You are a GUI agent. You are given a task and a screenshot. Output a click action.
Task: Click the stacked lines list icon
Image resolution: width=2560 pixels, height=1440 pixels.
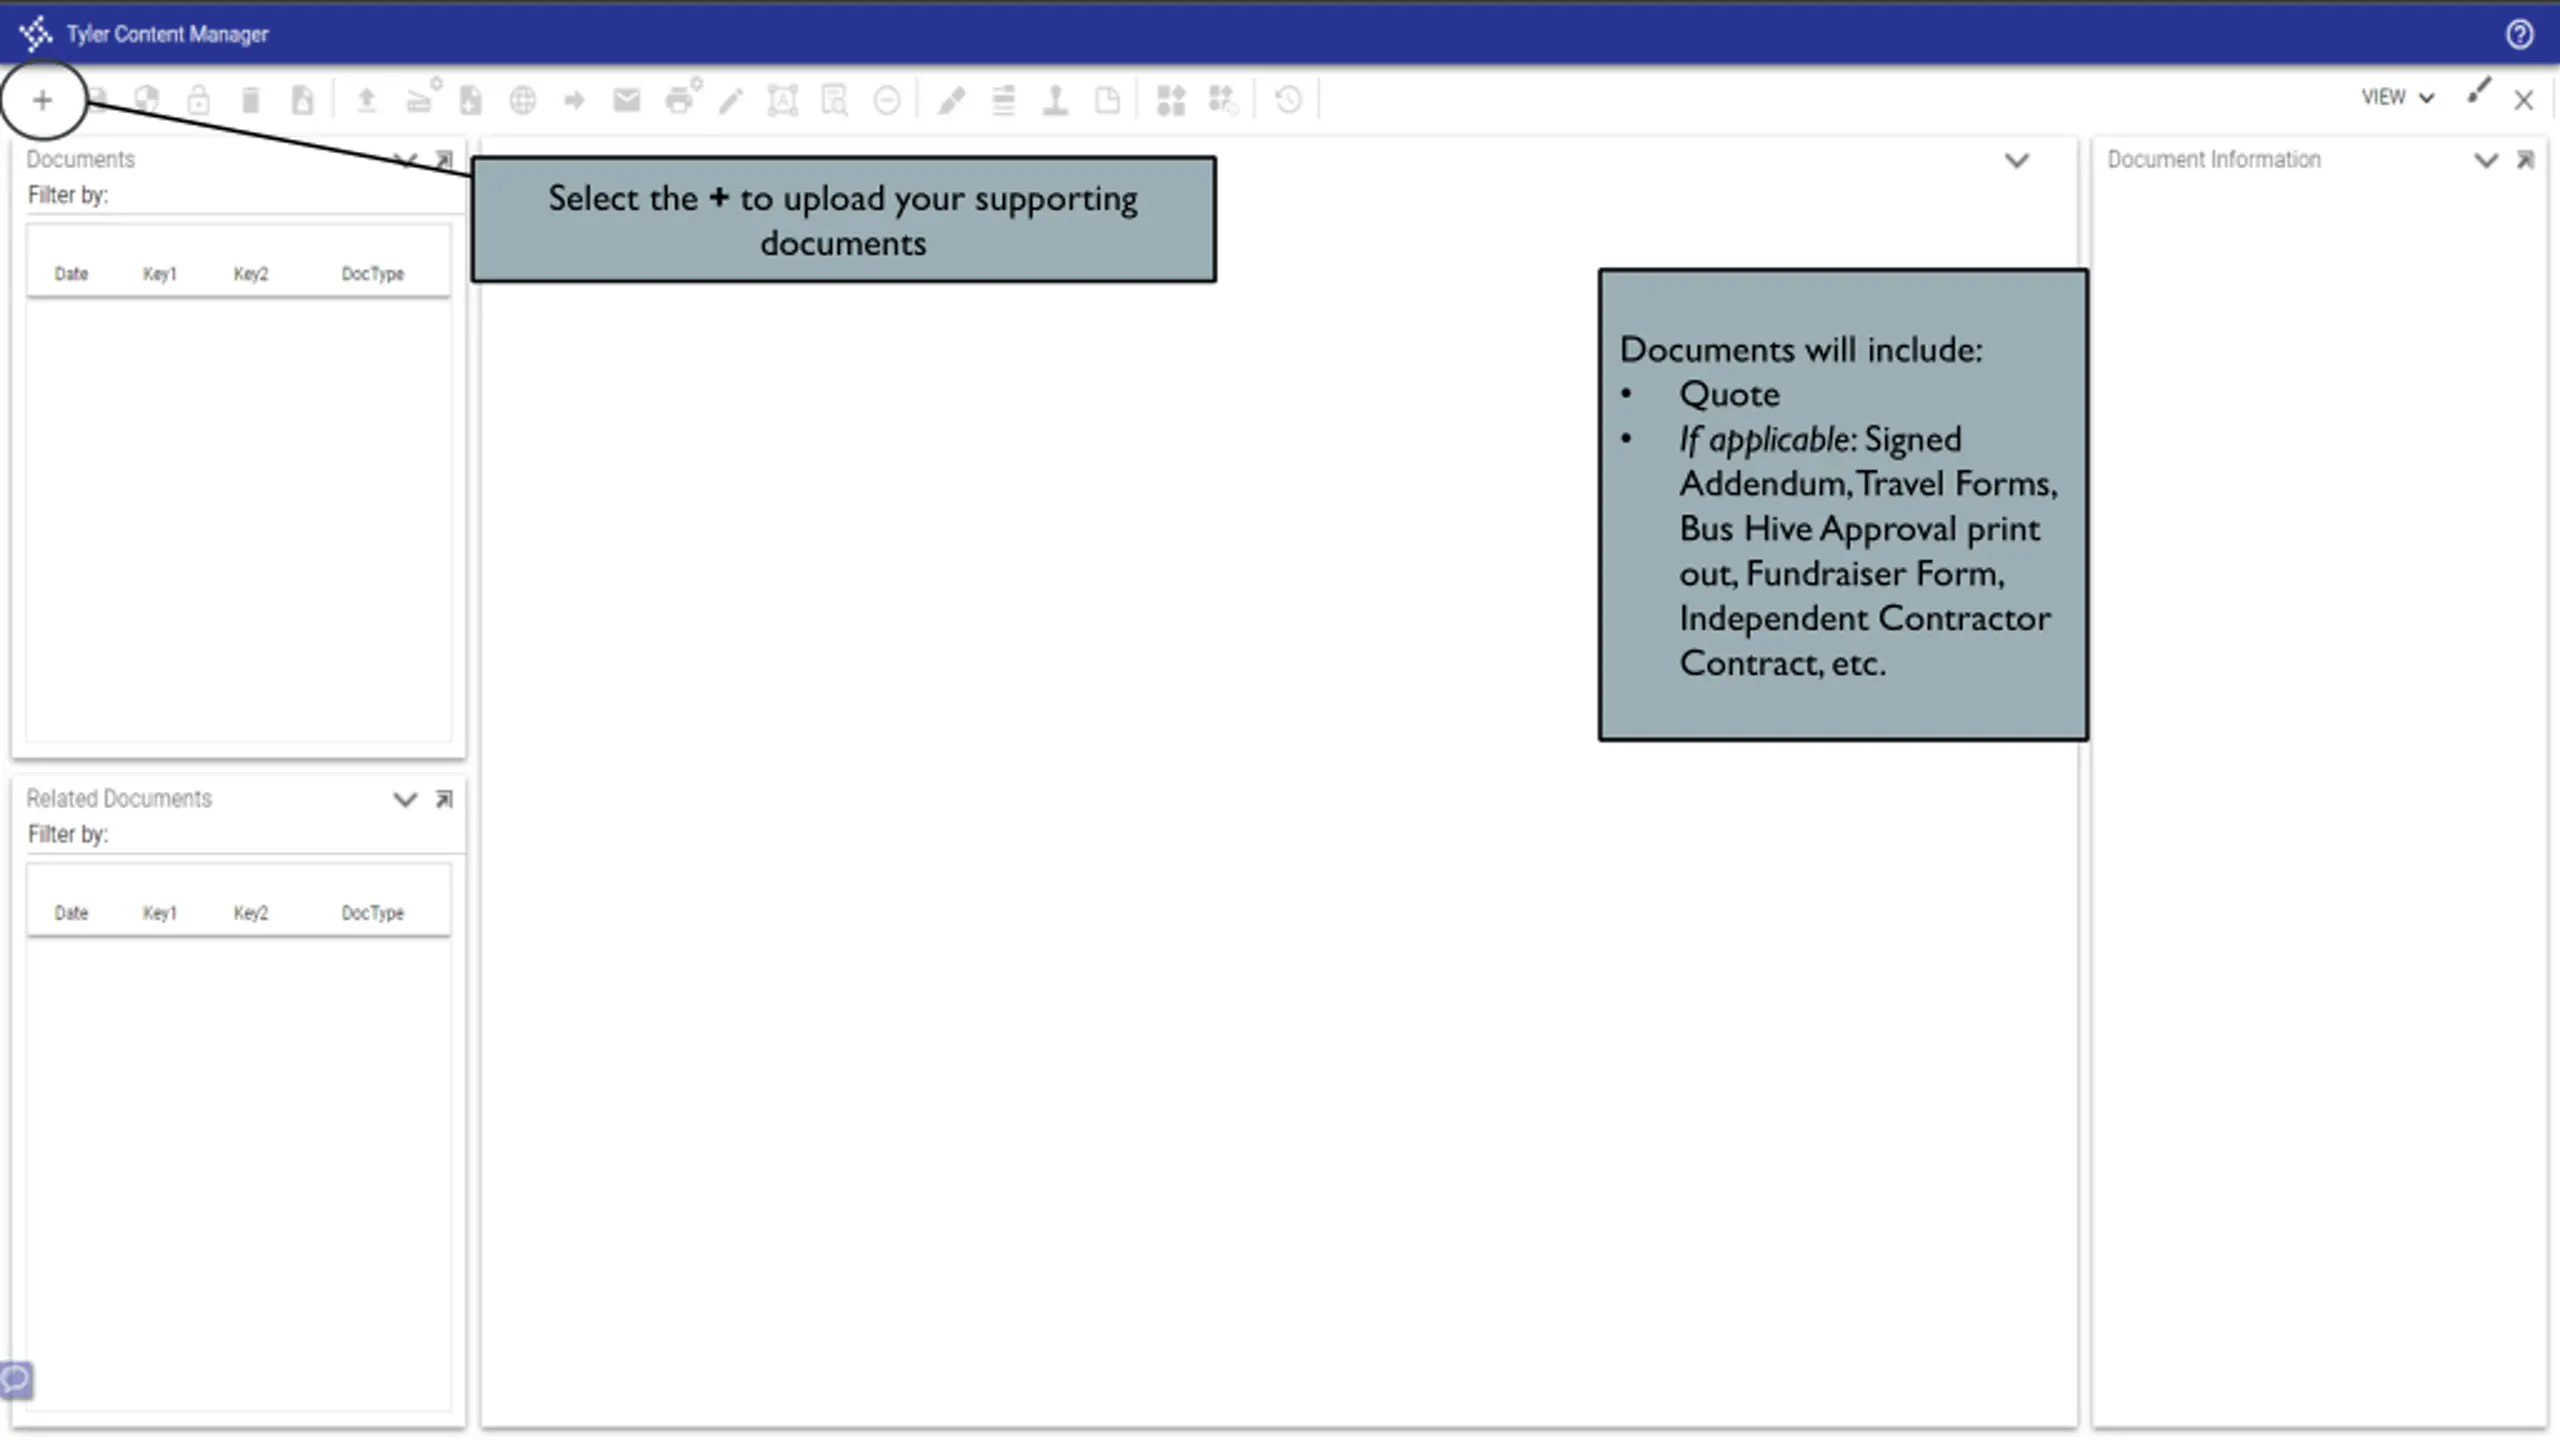(x=1003, y=100)
